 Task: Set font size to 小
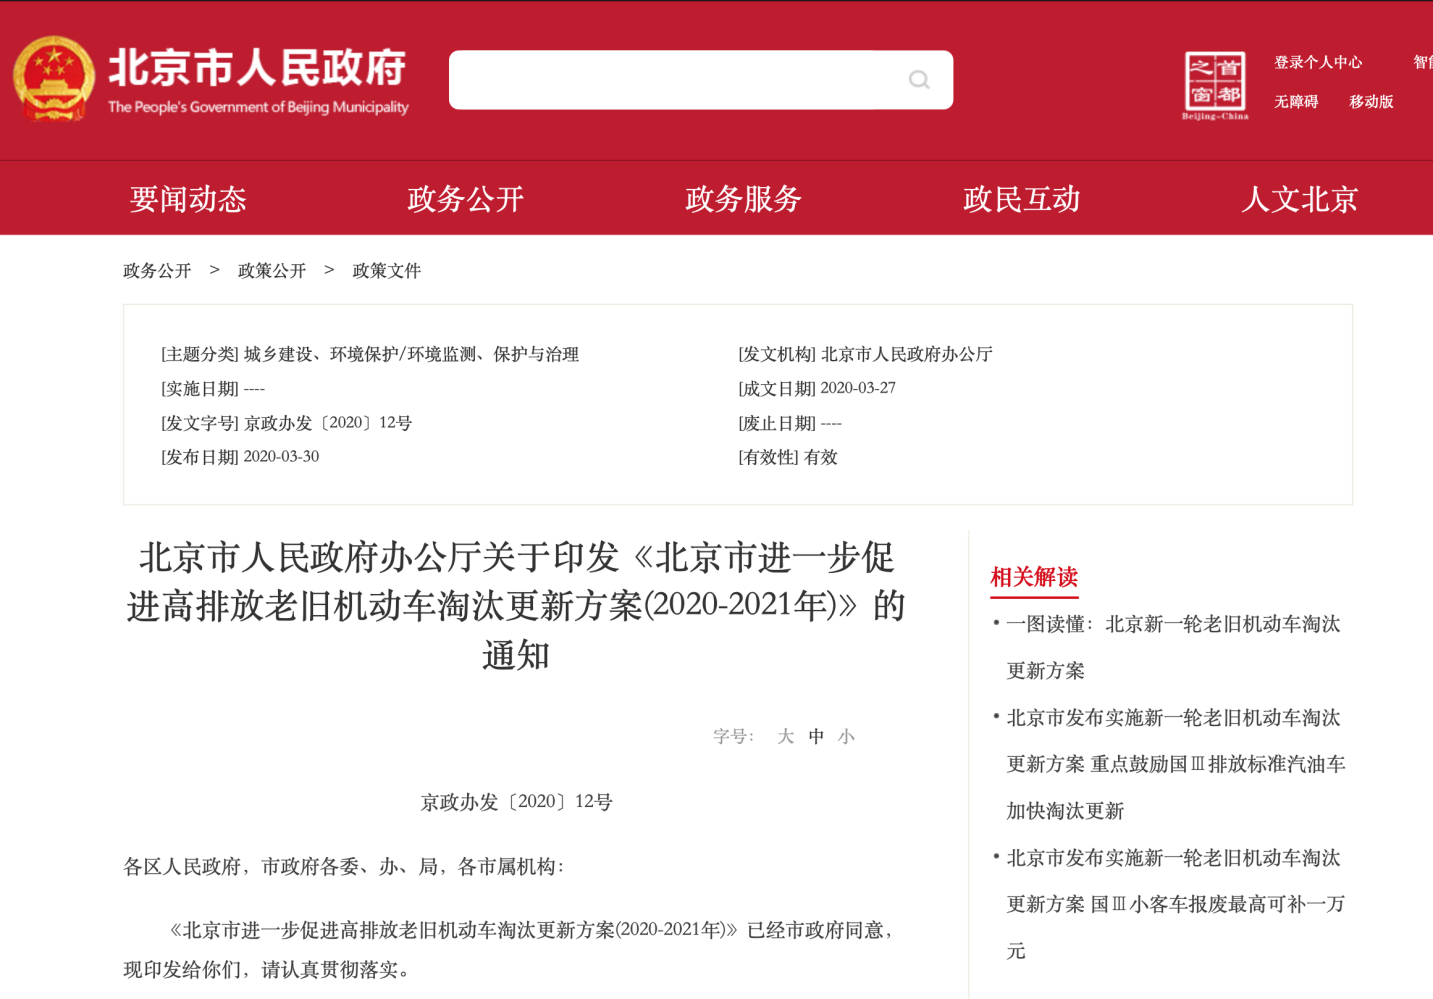click(x=847, y=737)
